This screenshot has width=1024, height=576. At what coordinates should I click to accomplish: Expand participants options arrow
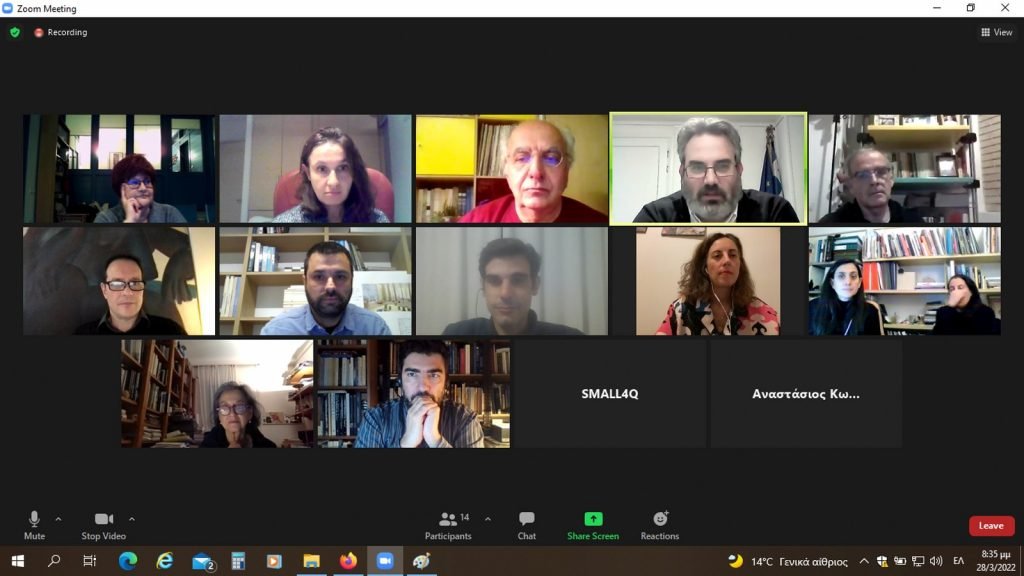pos(488,519)
